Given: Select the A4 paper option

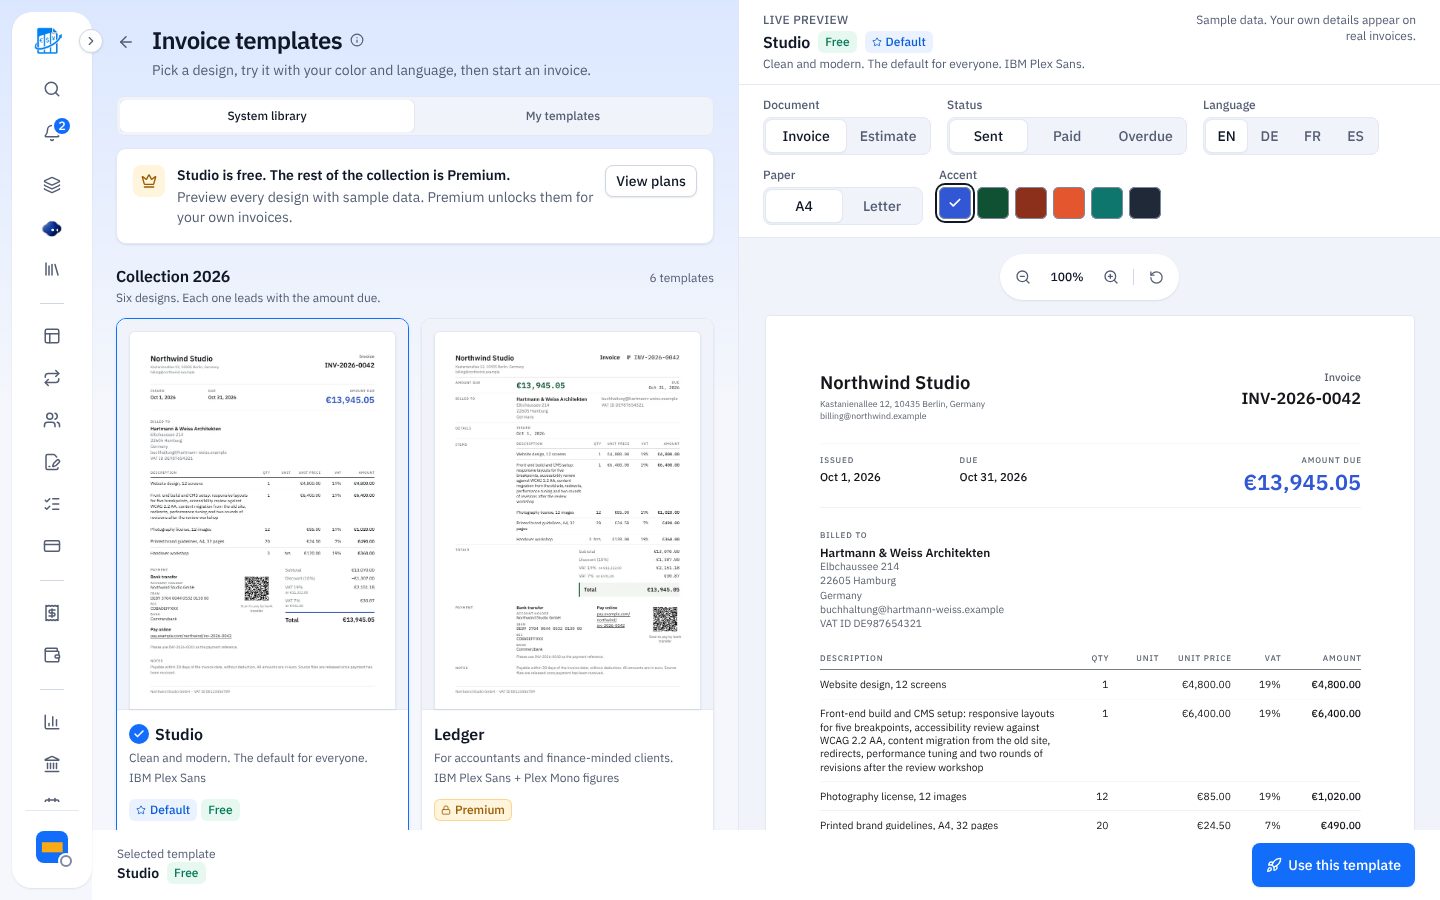Looking at the screenshot, I should point(804,206).
